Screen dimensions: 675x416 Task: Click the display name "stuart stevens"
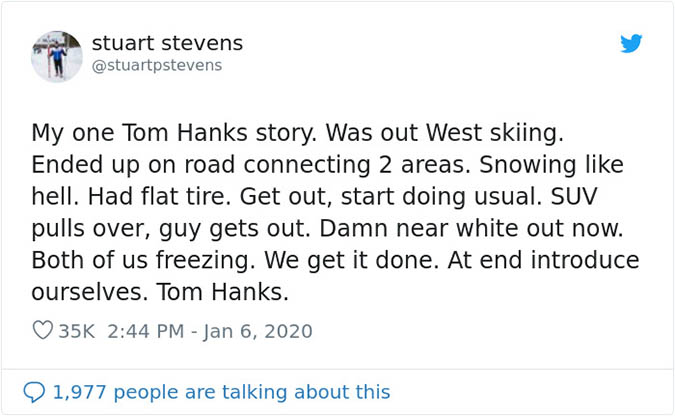coord(167,43)
